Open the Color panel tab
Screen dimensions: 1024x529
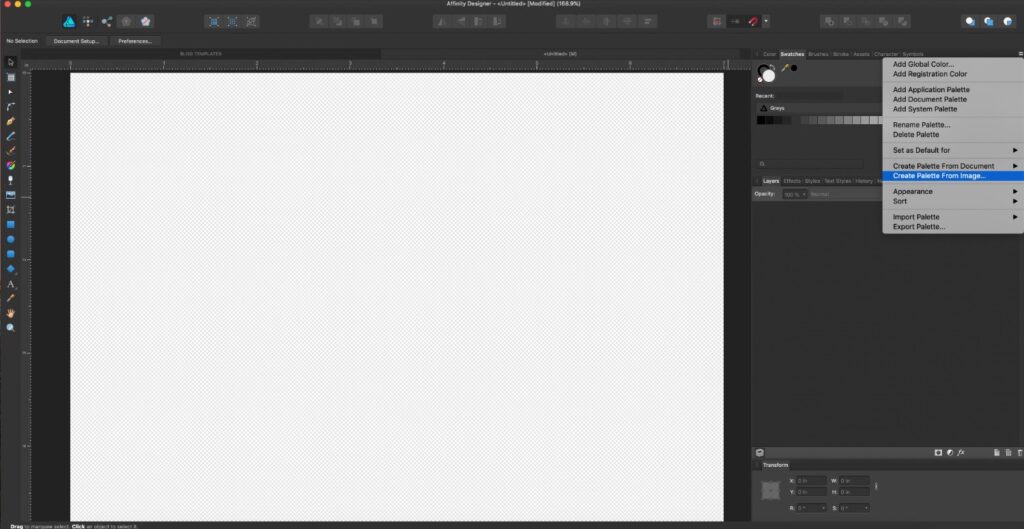point(770,54)
